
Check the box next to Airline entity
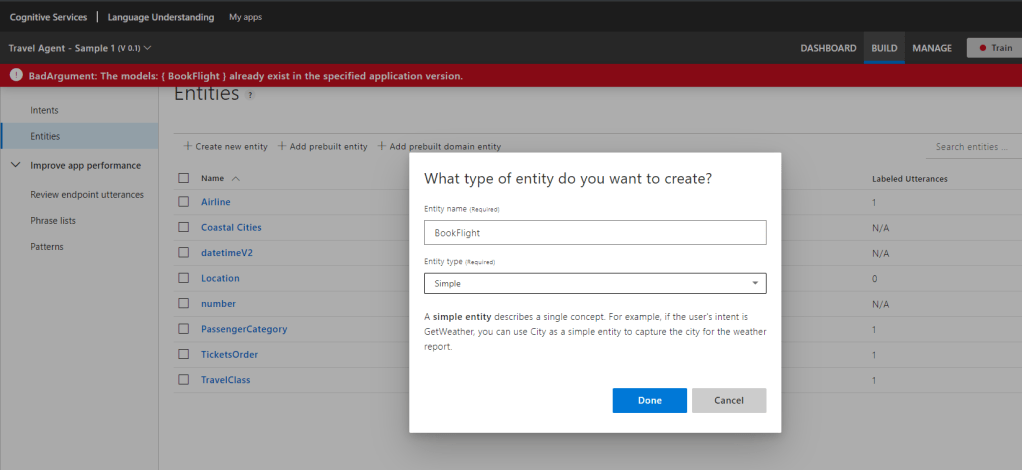183,202
